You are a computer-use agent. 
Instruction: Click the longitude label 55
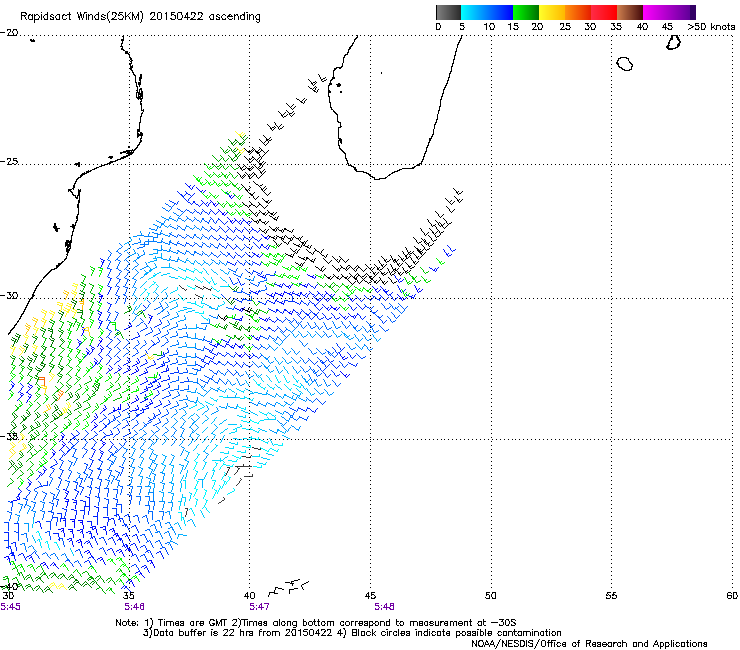coord(612,596)
